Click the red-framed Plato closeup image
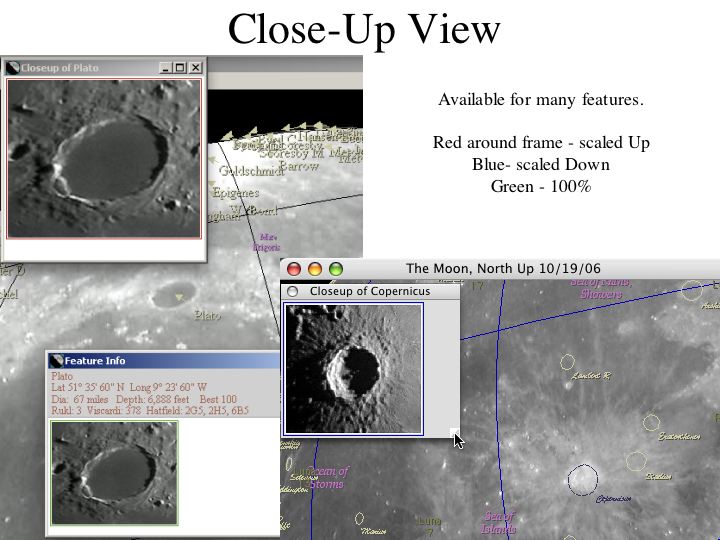Screen dimensions: 720x540 coord(104,158)
